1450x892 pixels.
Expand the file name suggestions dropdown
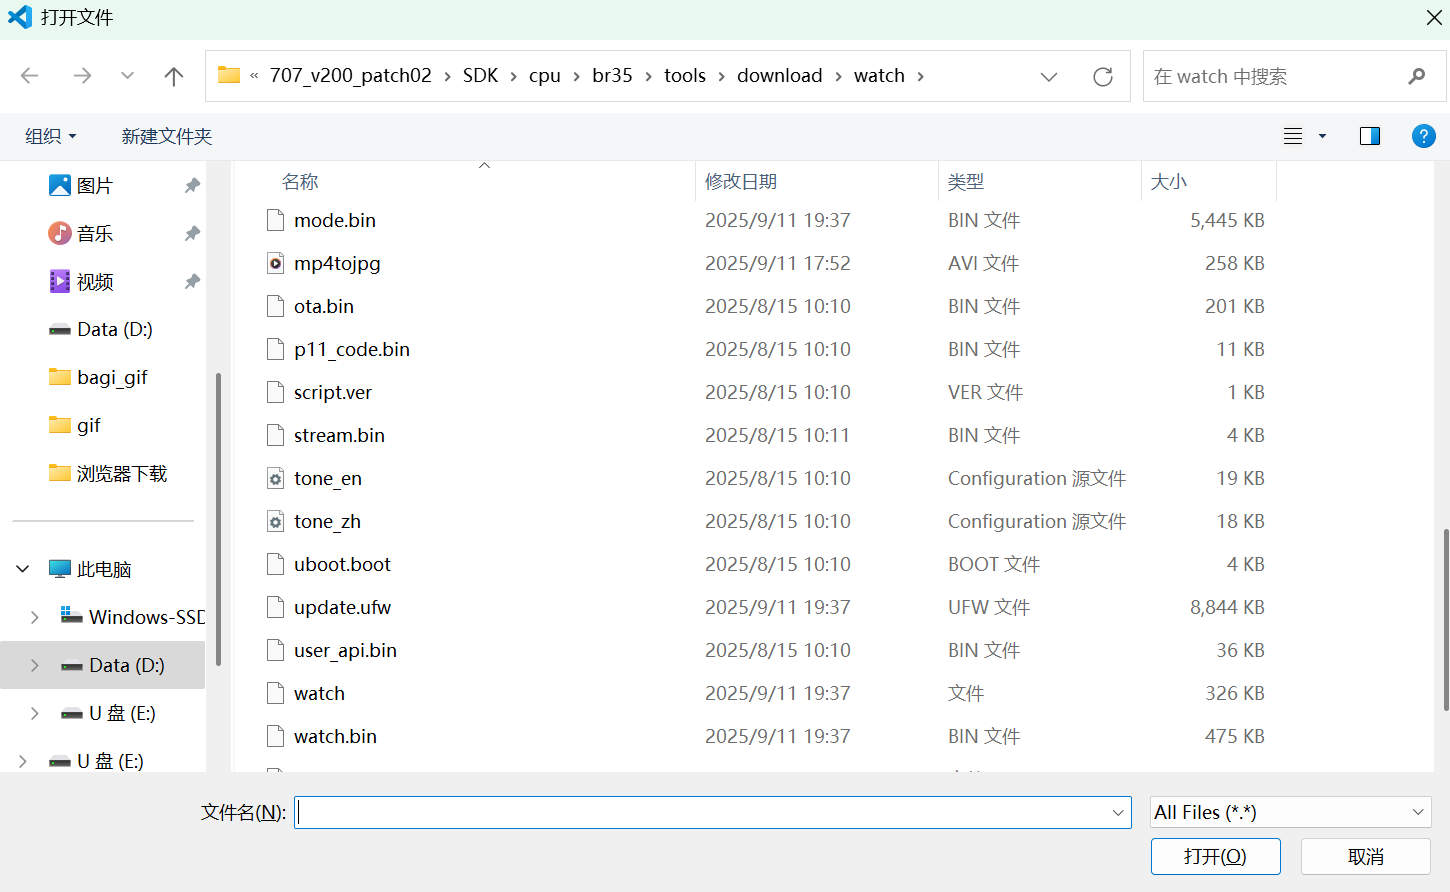pyautogui.click(x=1118, y=813)
